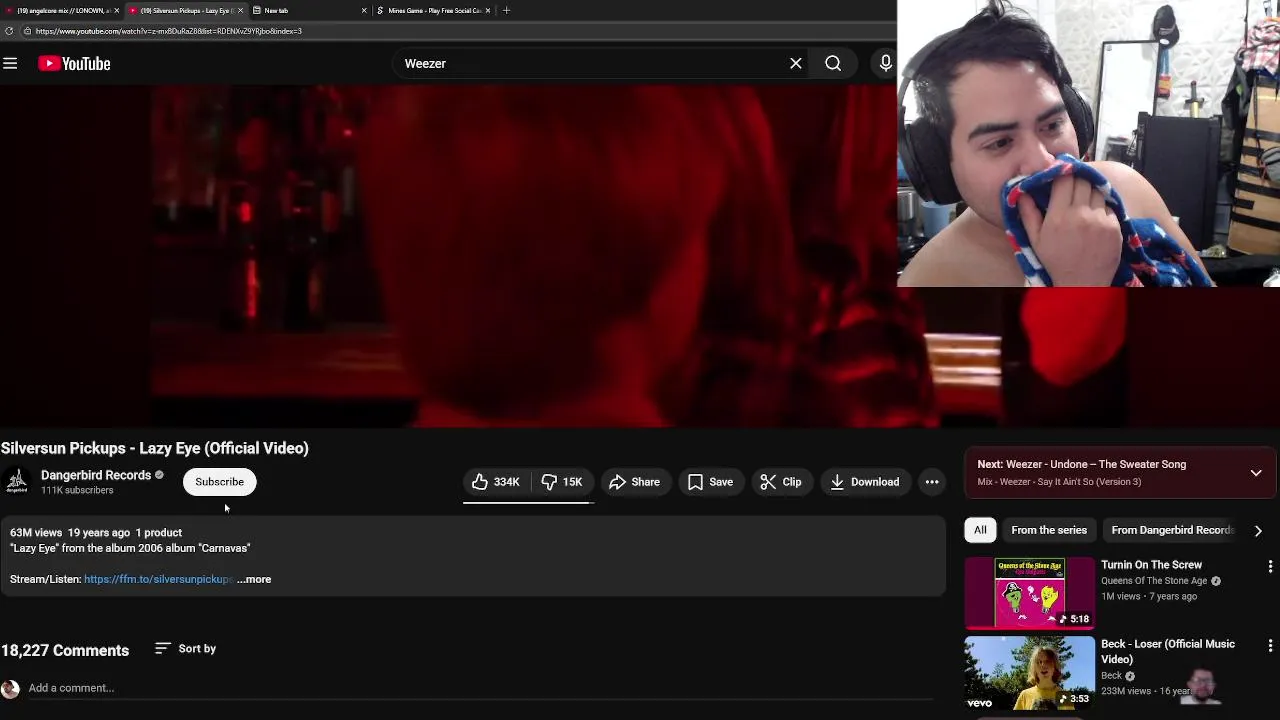The height and width of the screenshot is (720, 1280).
Task: Select the All filter chip
Action: [980, 530]
